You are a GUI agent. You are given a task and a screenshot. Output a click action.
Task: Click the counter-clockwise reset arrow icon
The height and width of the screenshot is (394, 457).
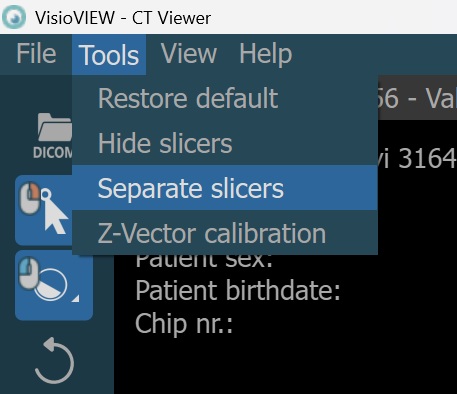tap(54, 361)
